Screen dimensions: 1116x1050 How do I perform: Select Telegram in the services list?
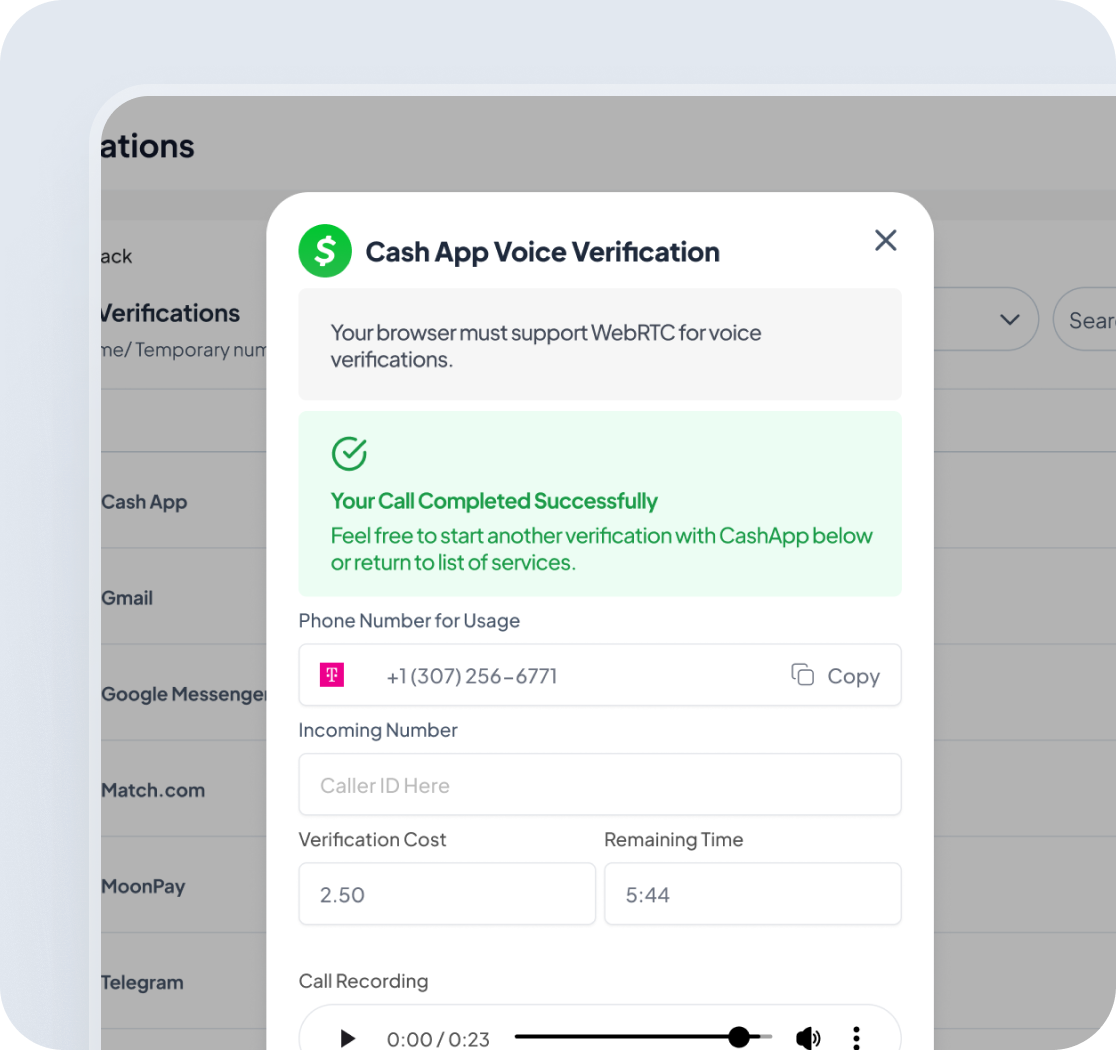(x=142, y=983)
